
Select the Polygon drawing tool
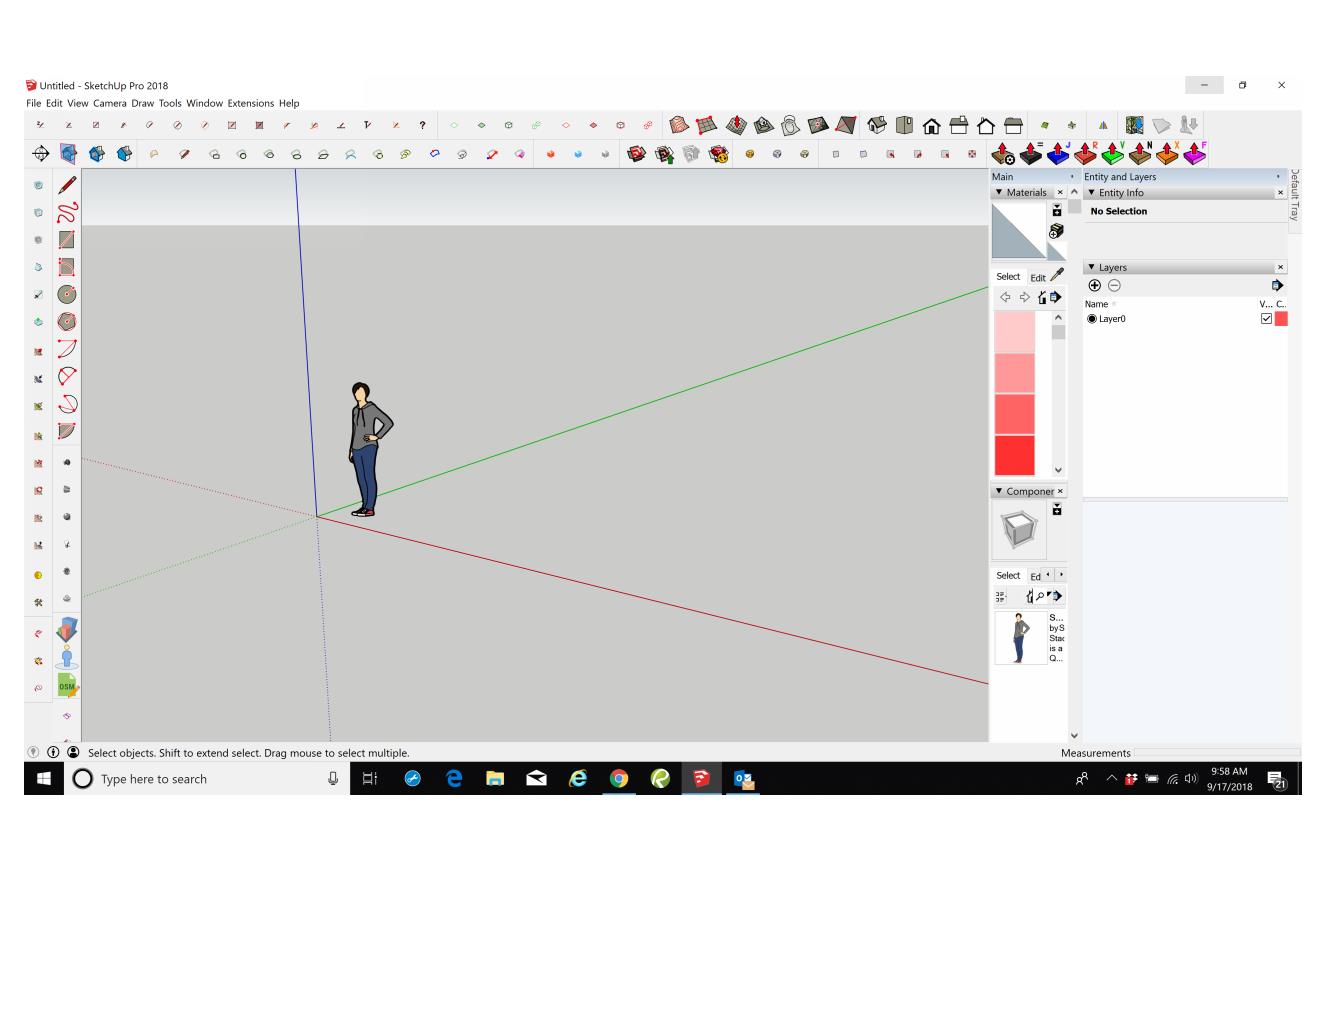pos(67,322)
